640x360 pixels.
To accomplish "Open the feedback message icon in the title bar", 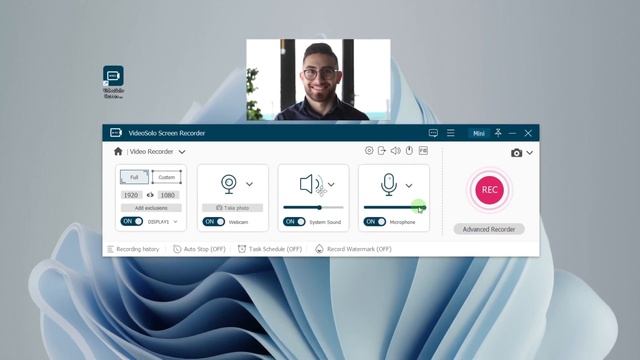I will (433, 133).
